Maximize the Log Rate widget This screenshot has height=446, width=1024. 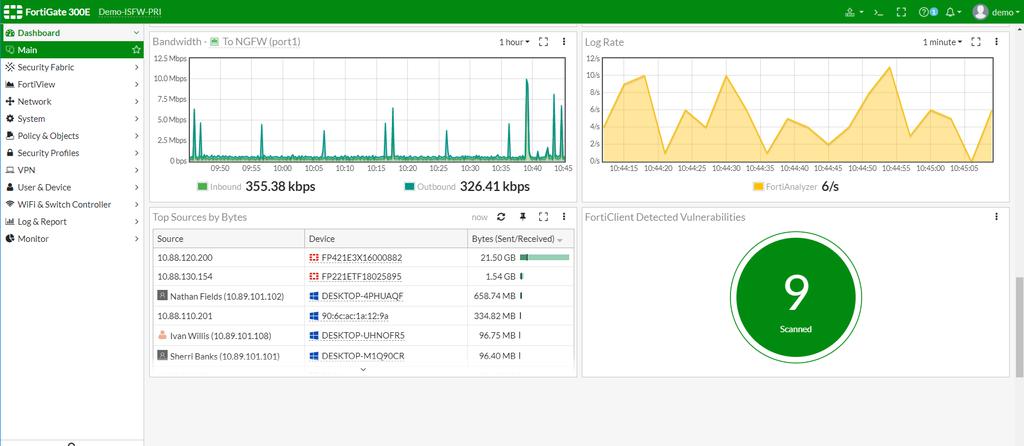tap(976, 42)
